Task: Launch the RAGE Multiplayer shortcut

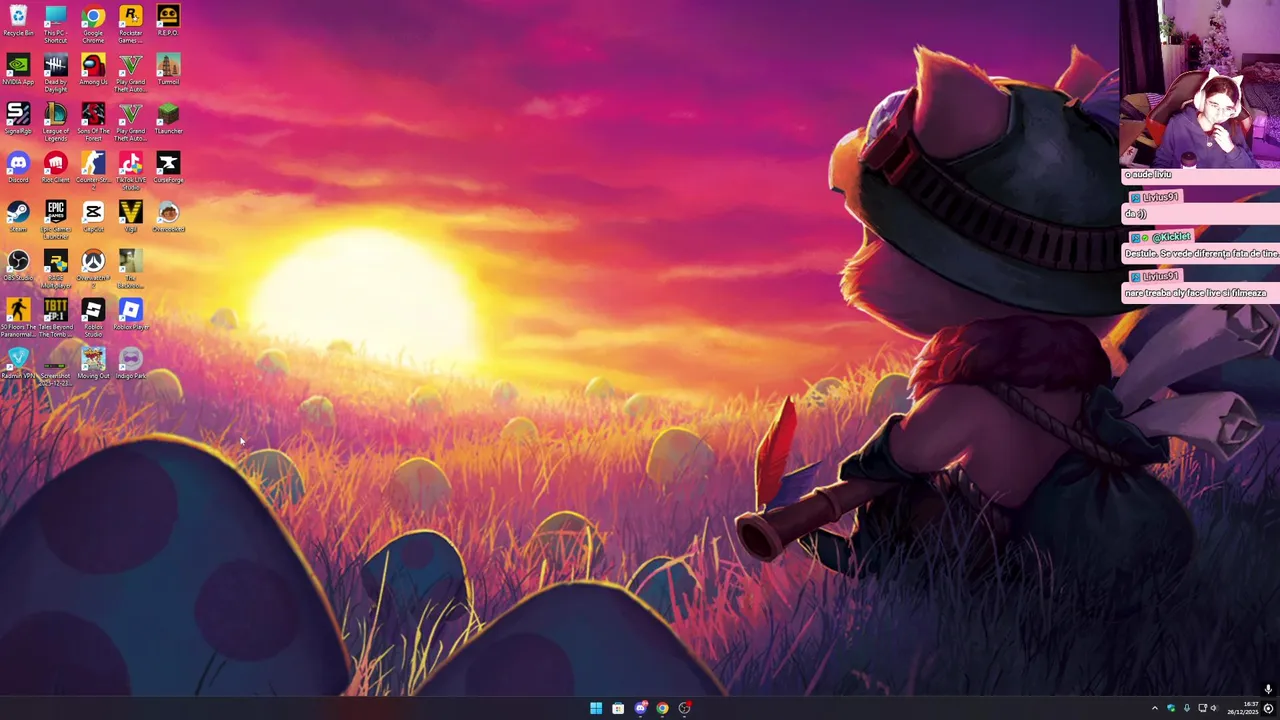Action: pyautogui.click(x=56, y=269)
